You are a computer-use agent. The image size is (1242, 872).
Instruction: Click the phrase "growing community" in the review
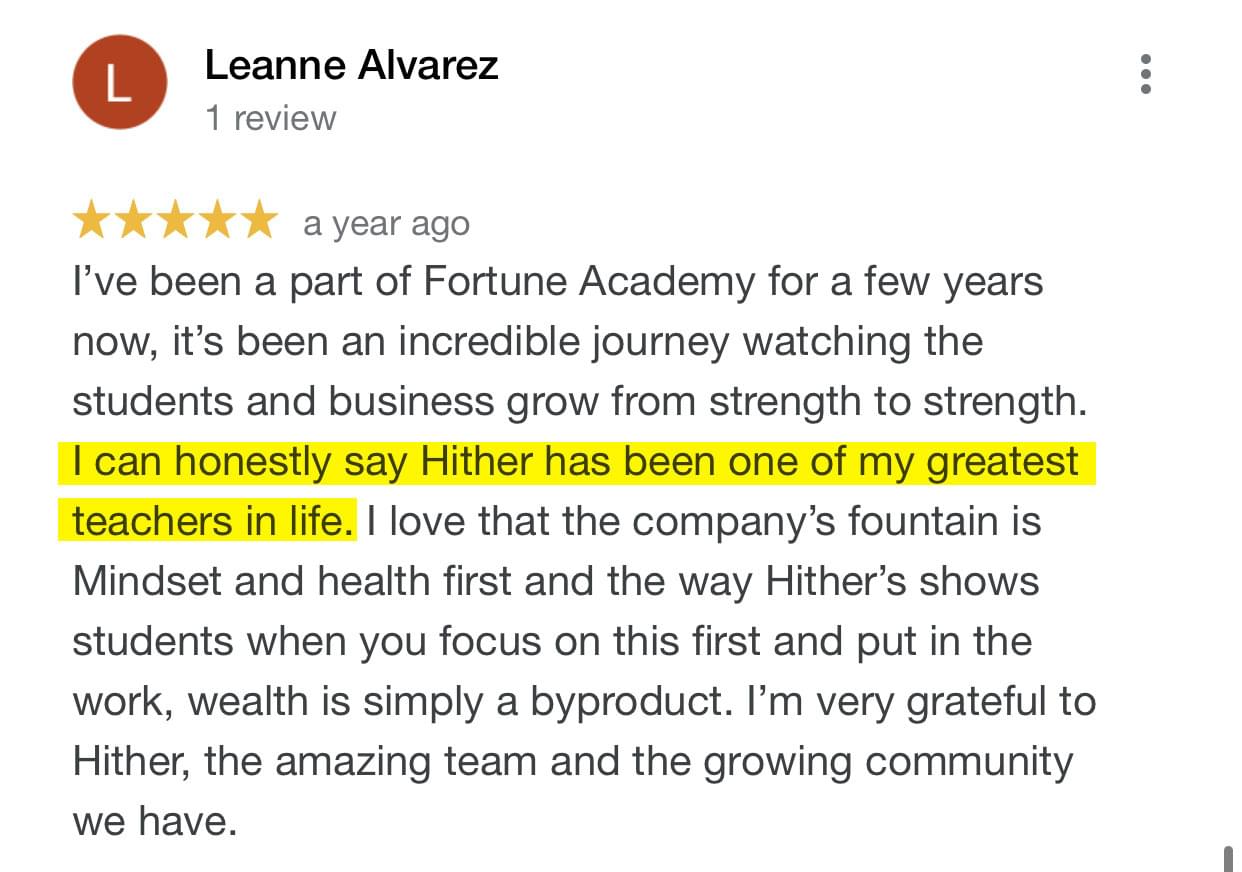[x=888, y=762]
